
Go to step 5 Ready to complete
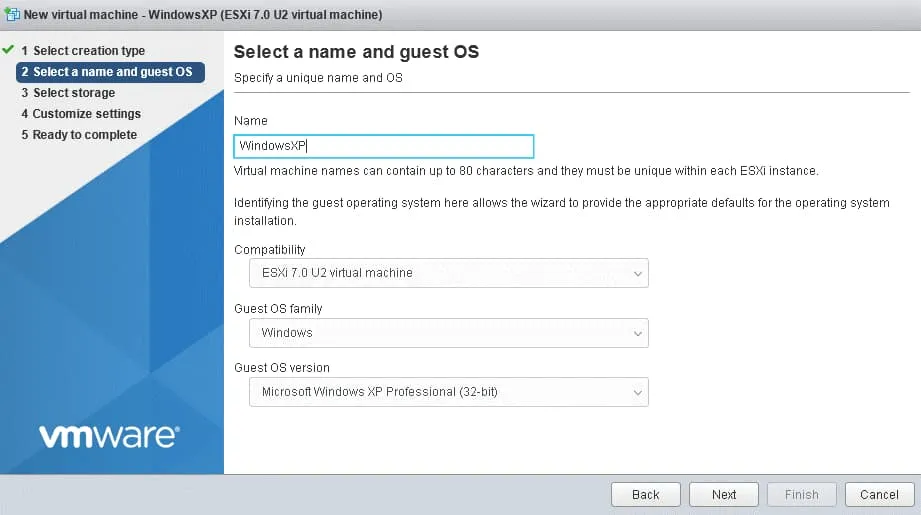(x=84, y=135)
